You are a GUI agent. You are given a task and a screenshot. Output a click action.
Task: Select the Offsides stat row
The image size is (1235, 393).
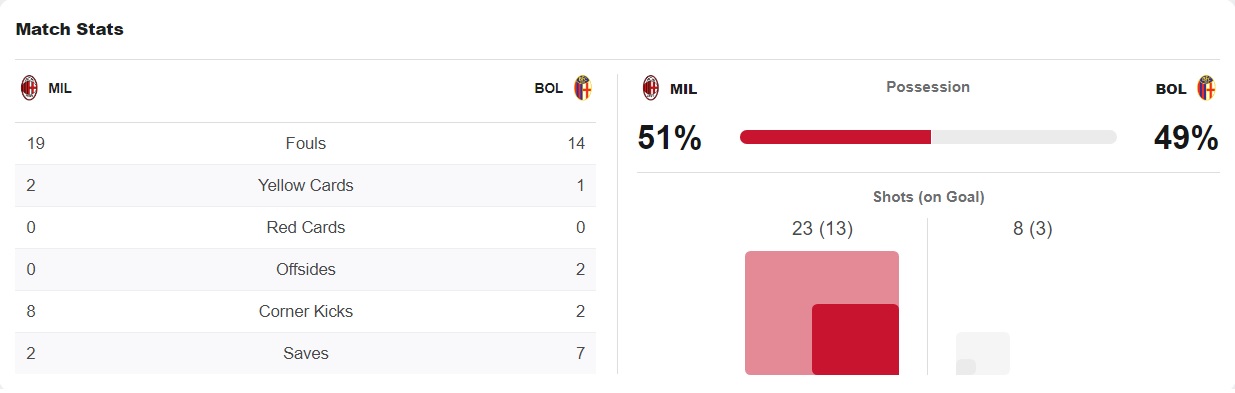click(305, 269)
